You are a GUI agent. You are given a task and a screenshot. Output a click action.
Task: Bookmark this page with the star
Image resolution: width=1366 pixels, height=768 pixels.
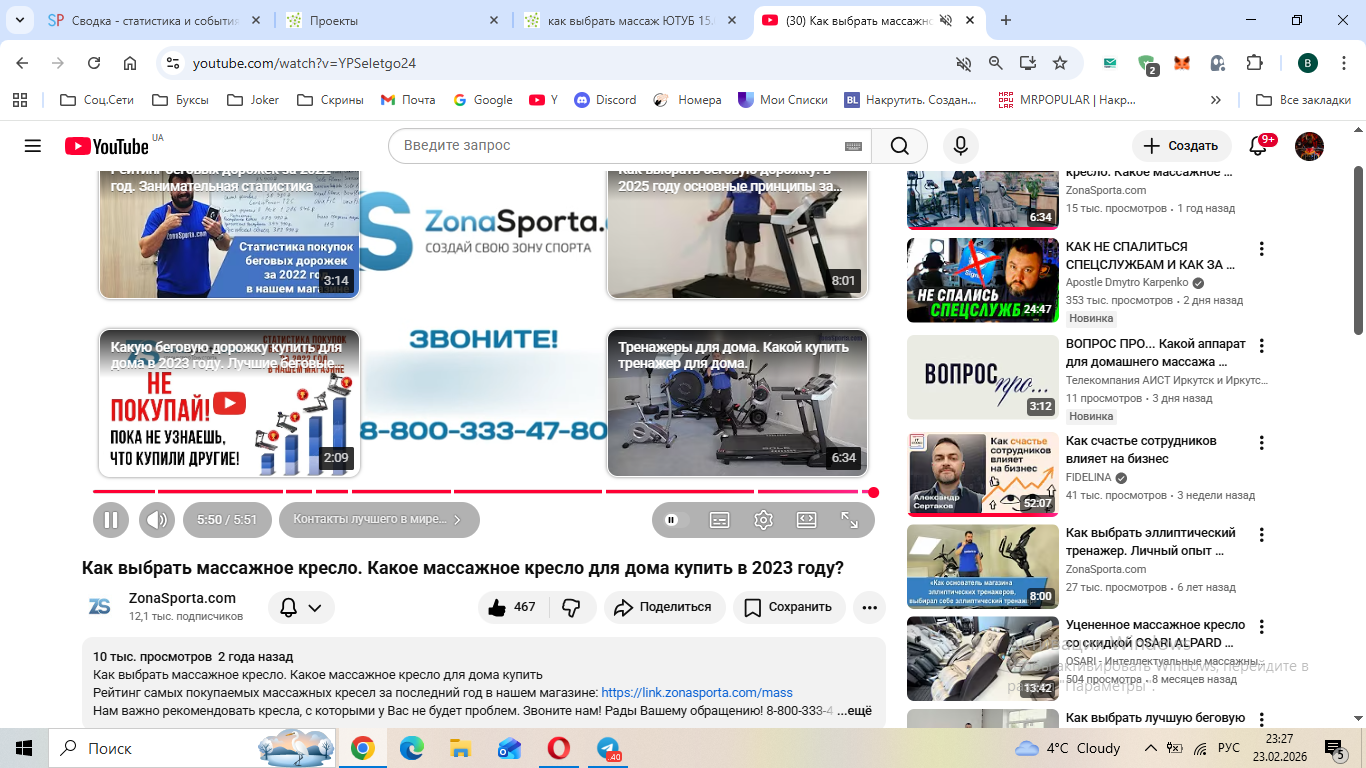click(x=1060, y=63)
